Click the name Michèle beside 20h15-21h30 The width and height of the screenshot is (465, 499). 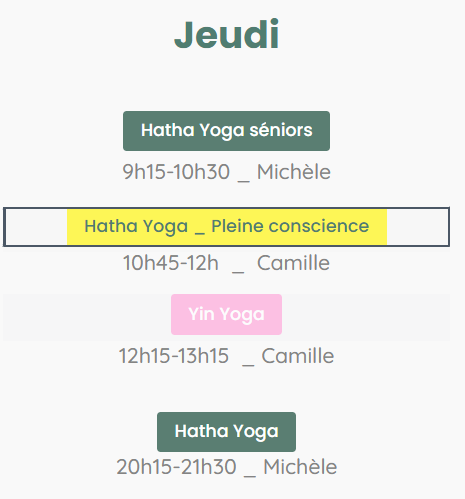coord(300,467)
